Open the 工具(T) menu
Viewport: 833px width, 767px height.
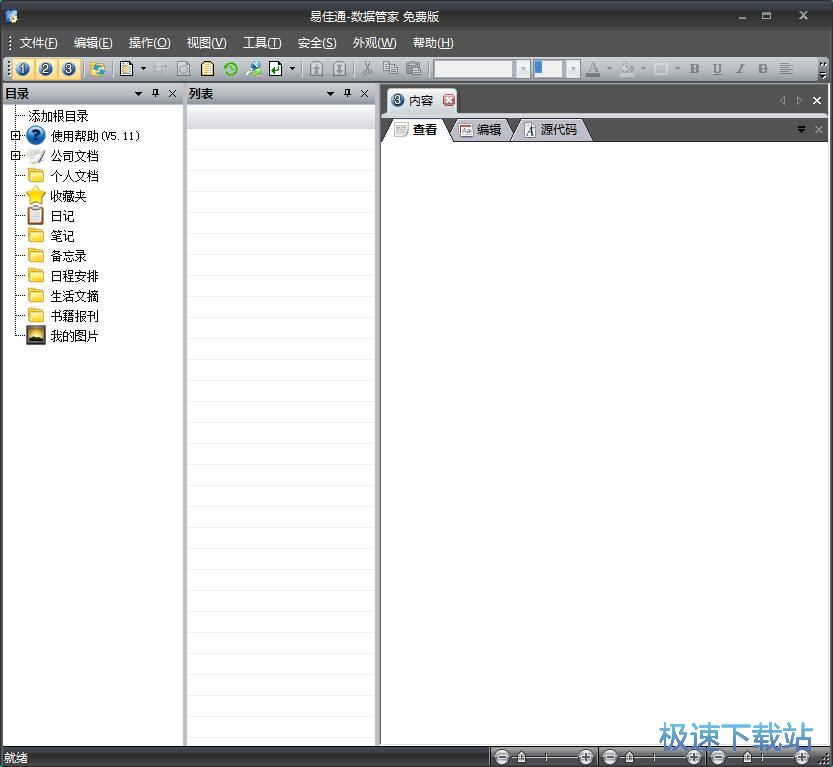tap(261, 43)
